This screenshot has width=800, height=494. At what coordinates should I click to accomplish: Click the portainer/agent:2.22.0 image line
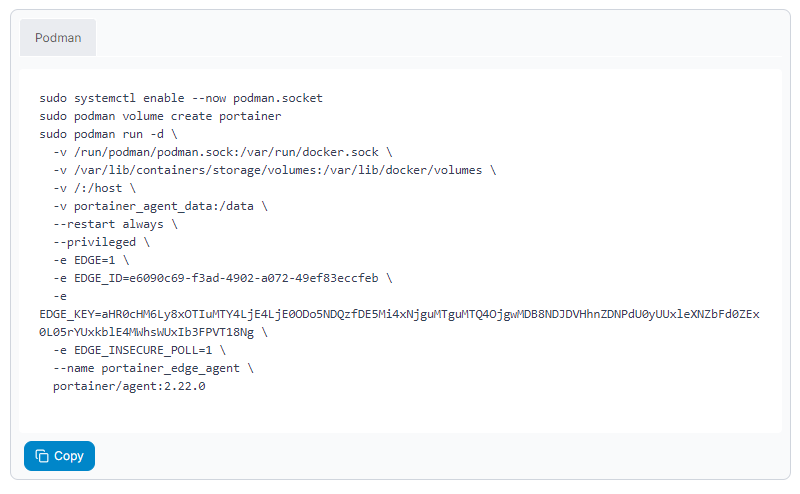coord(129,386)
